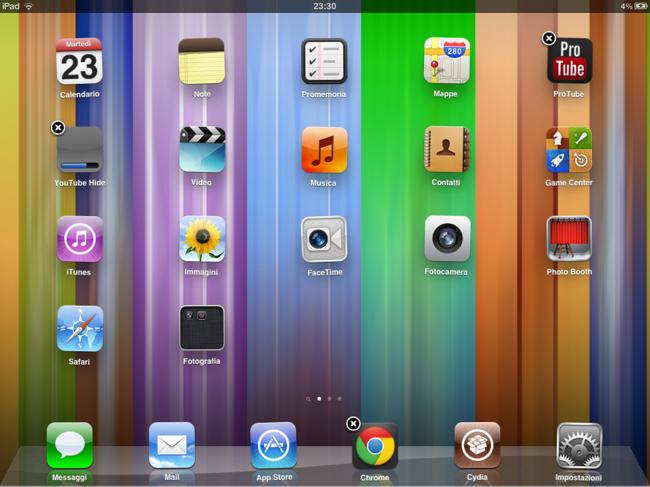Image resolution: width=650 pixels, height=487 pixels.
Task: Launch the Promemoria reminders app
Action: 324,61
